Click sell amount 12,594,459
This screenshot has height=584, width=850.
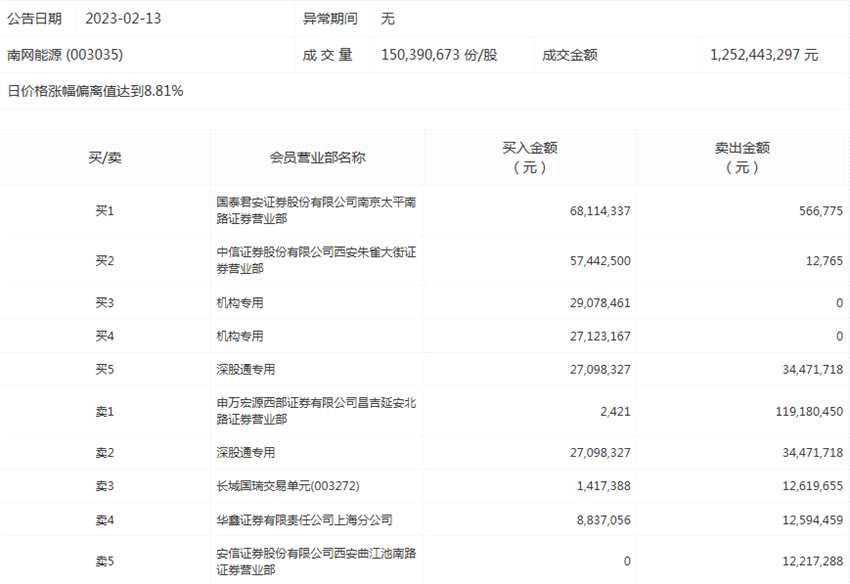[x=813, y=521]
